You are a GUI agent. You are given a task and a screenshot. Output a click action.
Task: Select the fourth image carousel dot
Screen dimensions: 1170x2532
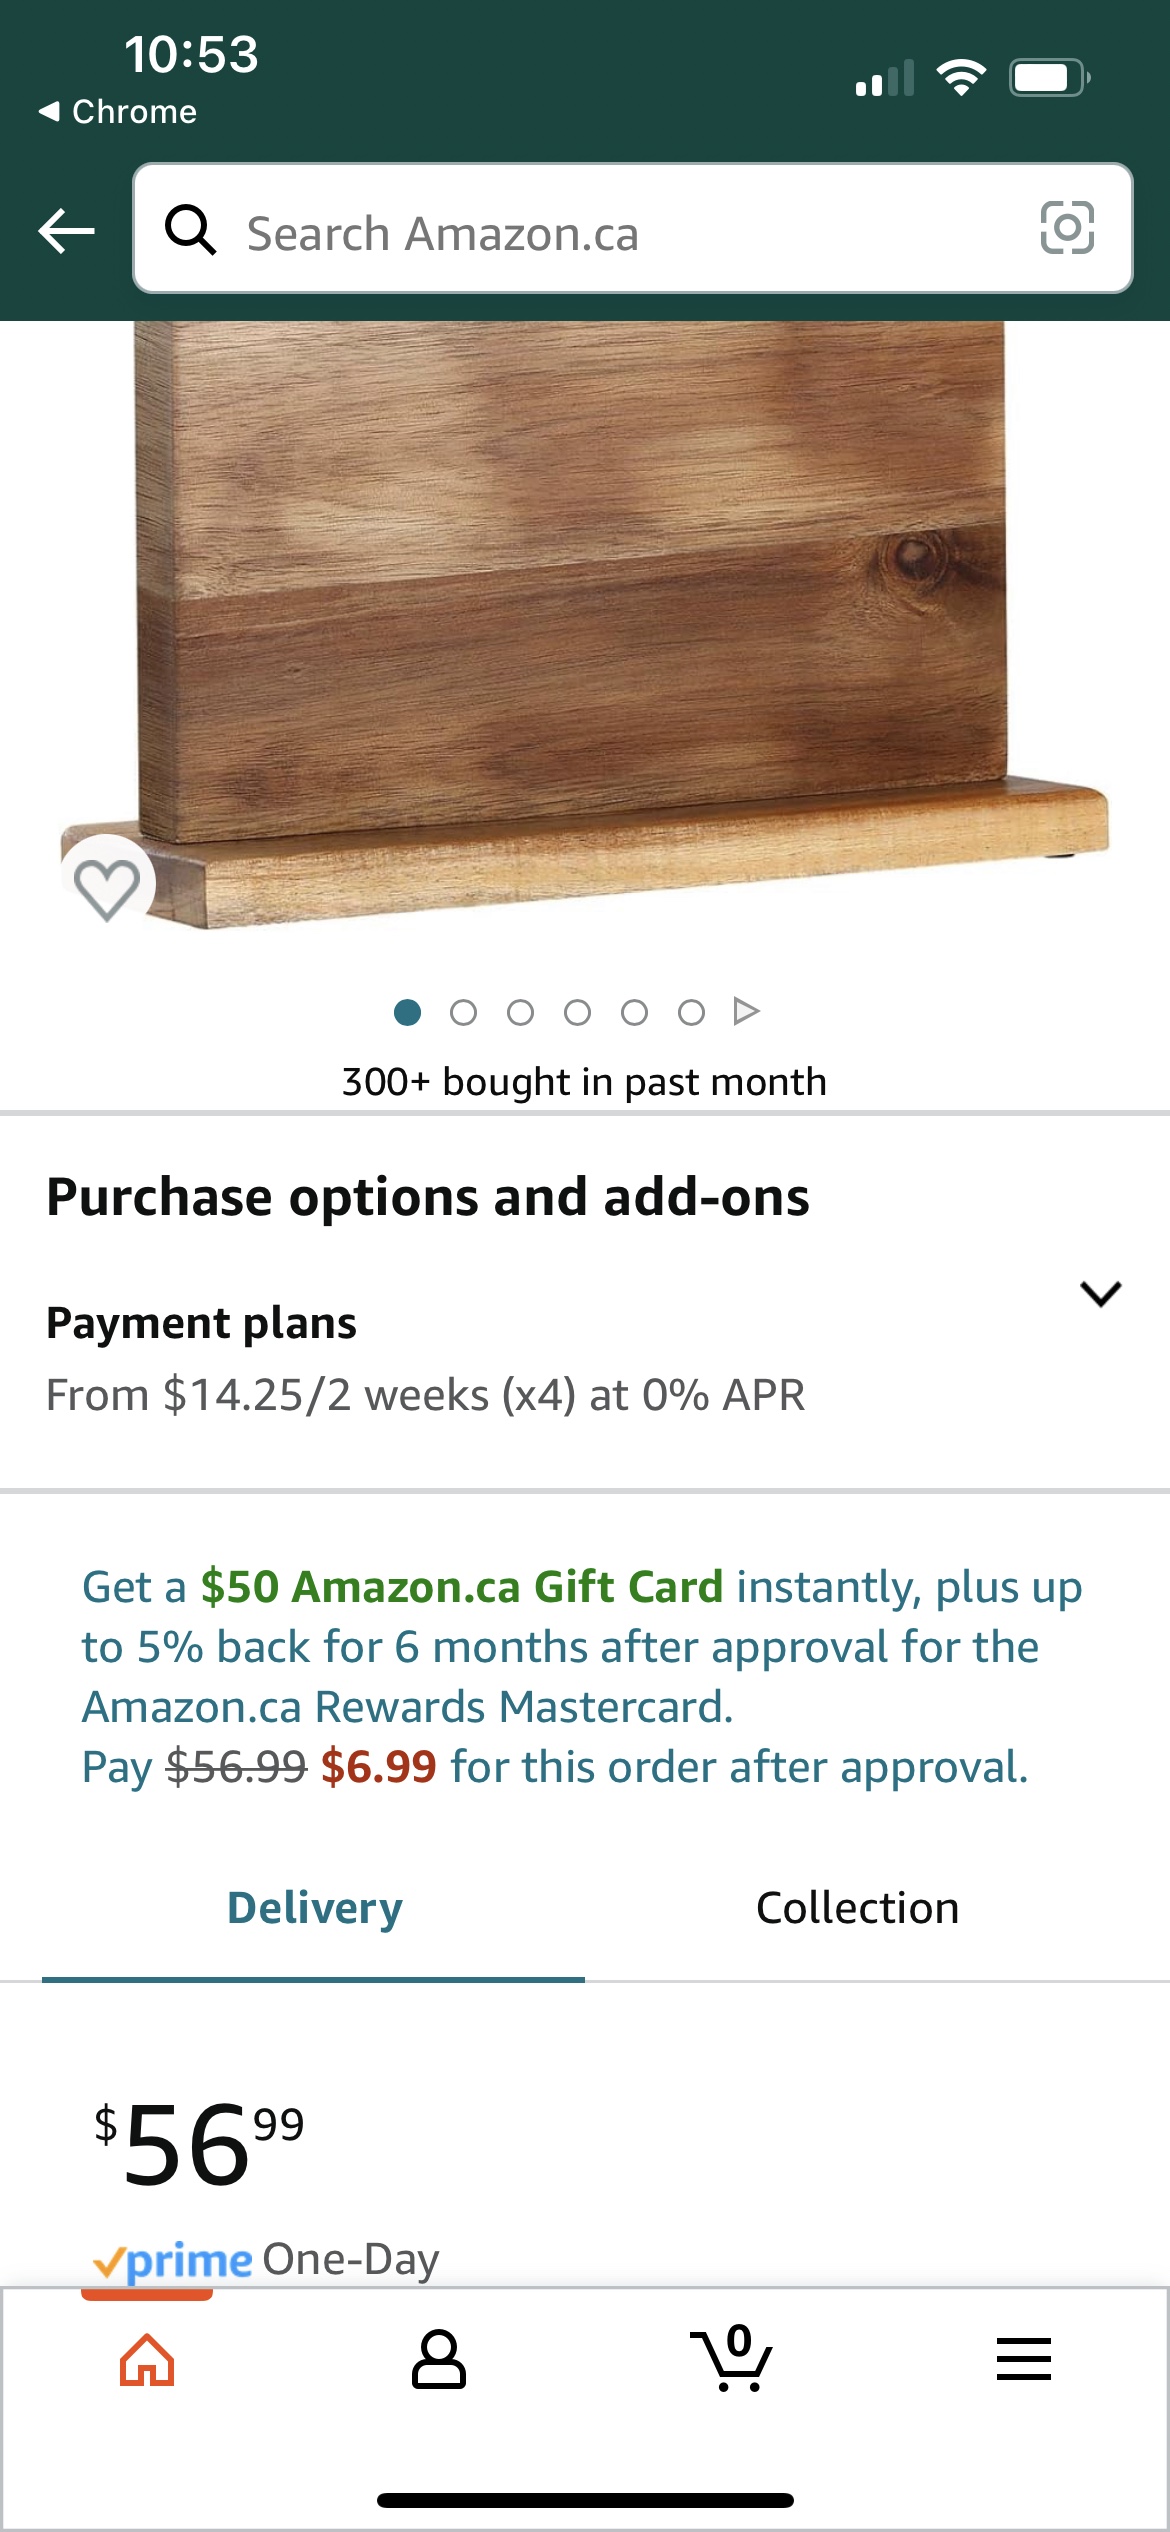577,1013
